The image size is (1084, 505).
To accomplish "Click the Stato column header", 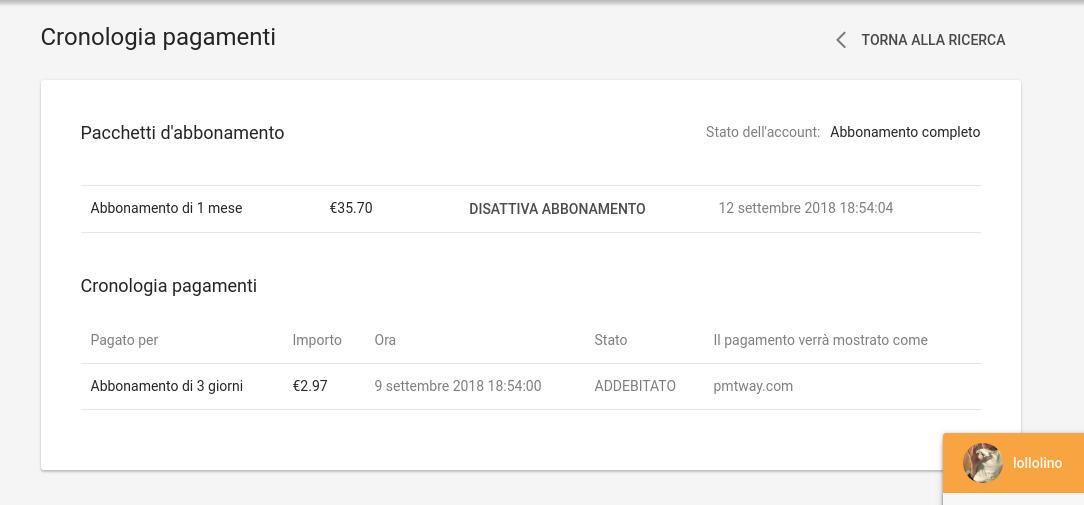I will pyautogui.click(x=610, y=340).
